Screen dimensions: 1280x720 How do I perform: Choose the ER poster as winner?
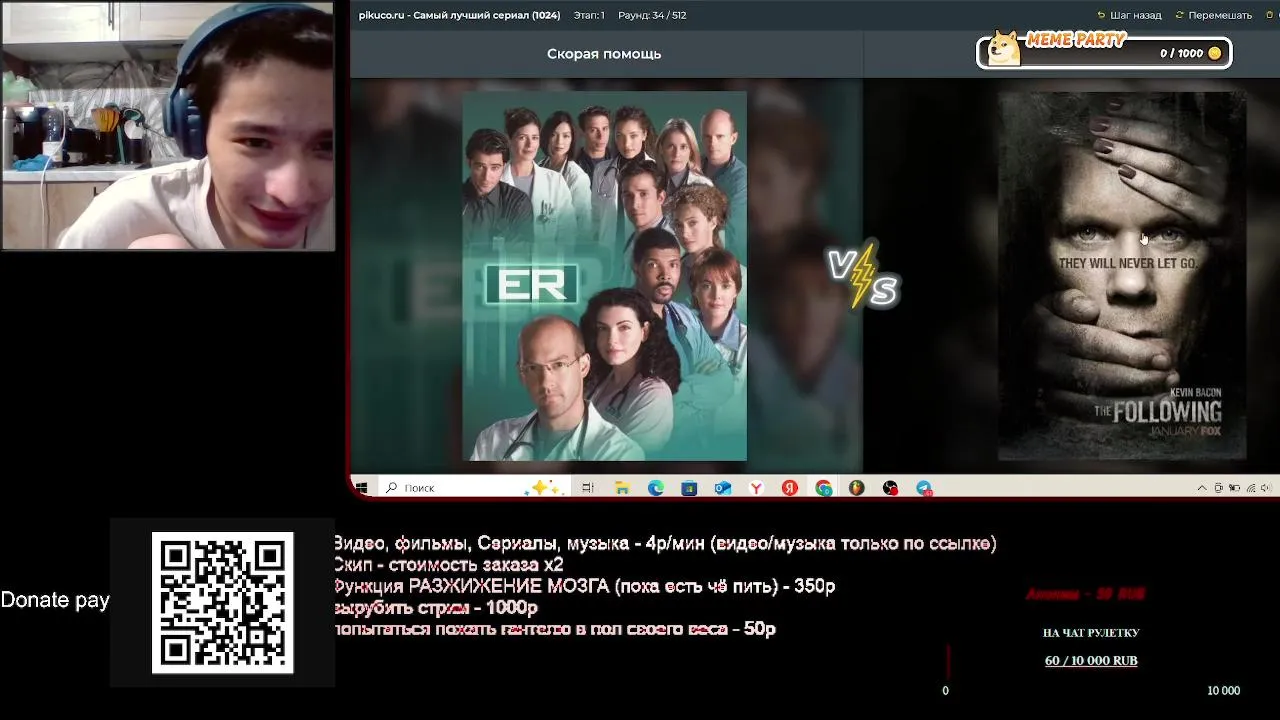(604, 276)
